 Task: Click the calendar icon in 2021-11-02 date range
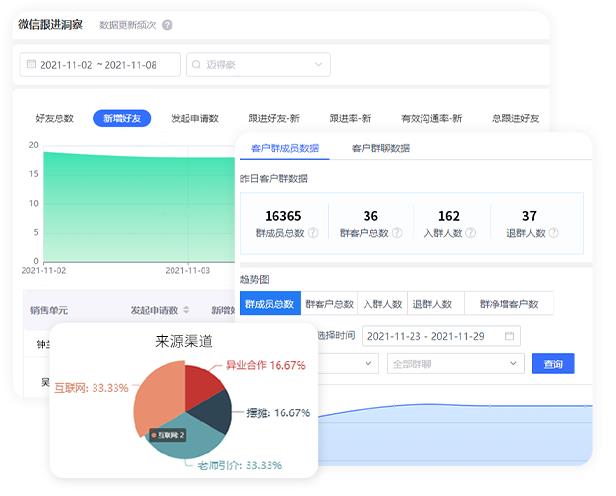31,65
